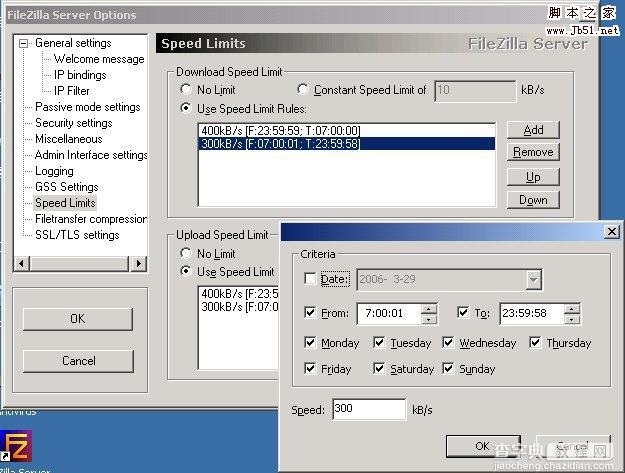Select the 300kB/s upload rule
This screenshot has height=473, width=625.
click(239, 306)
